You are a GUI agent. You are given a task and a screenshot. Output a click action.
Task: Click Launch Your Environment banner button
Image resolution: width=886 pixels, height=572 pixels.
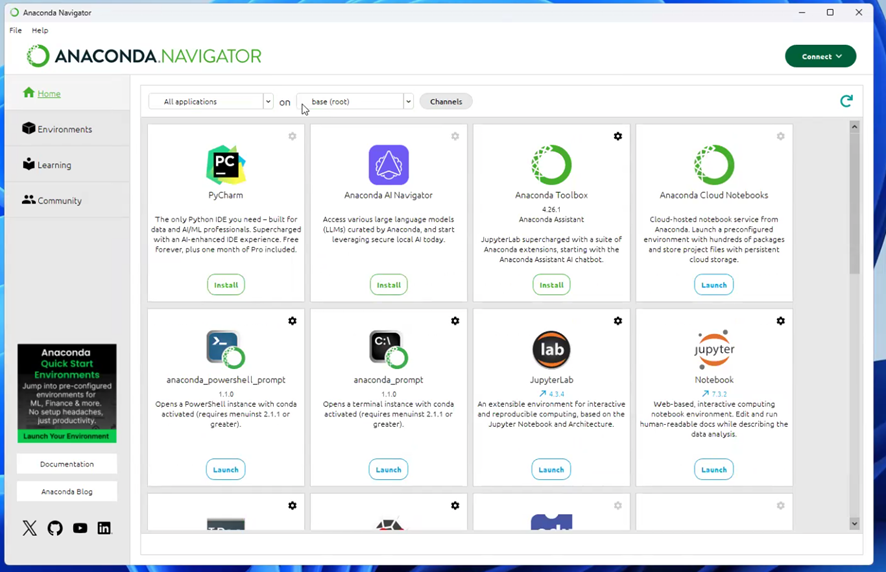(67, 436)
